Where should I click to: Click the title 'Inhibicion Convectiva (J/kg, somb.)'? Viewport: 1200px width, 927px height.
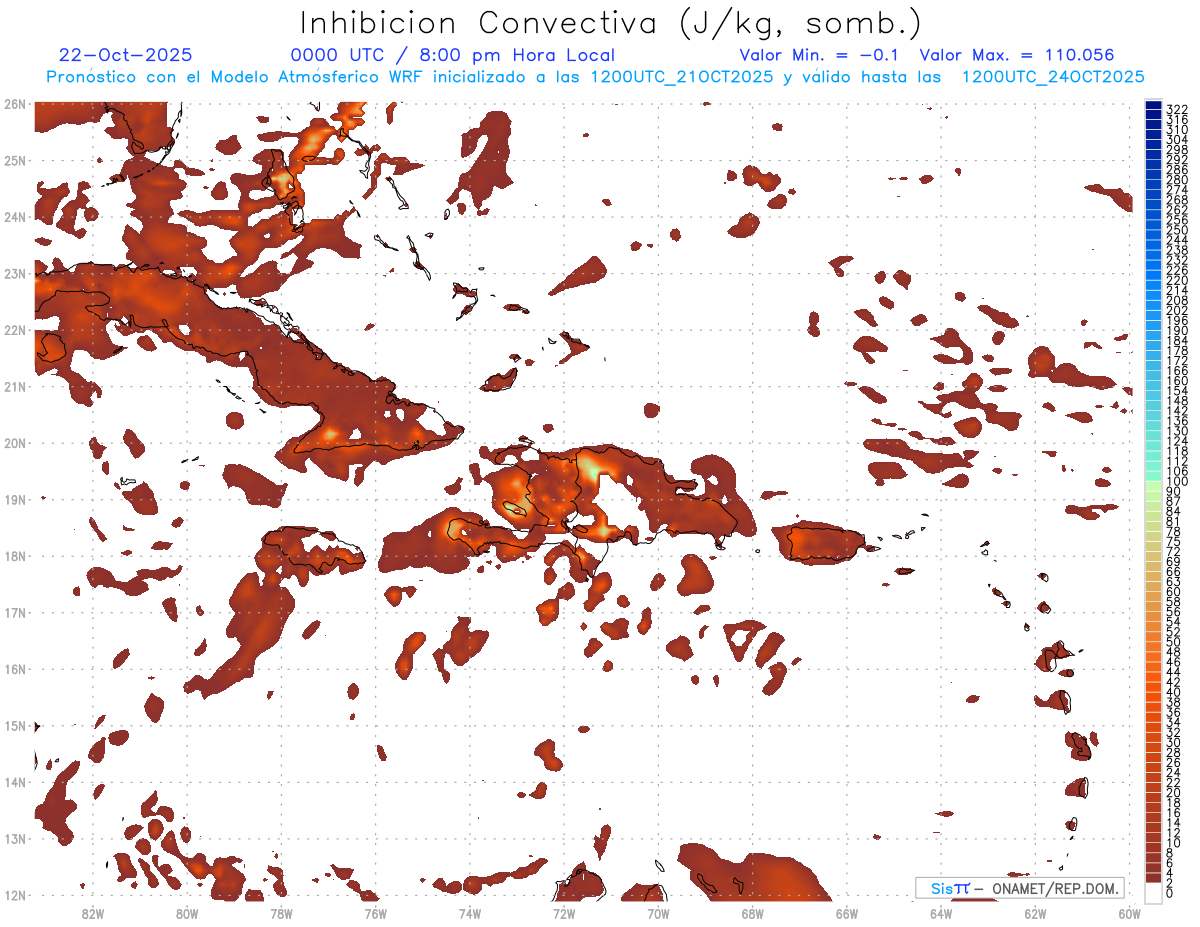[611, 23]
